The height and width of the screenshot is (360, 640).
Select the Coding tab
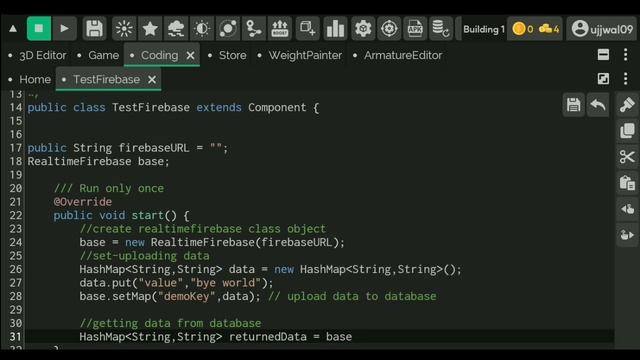coord(160,55)
